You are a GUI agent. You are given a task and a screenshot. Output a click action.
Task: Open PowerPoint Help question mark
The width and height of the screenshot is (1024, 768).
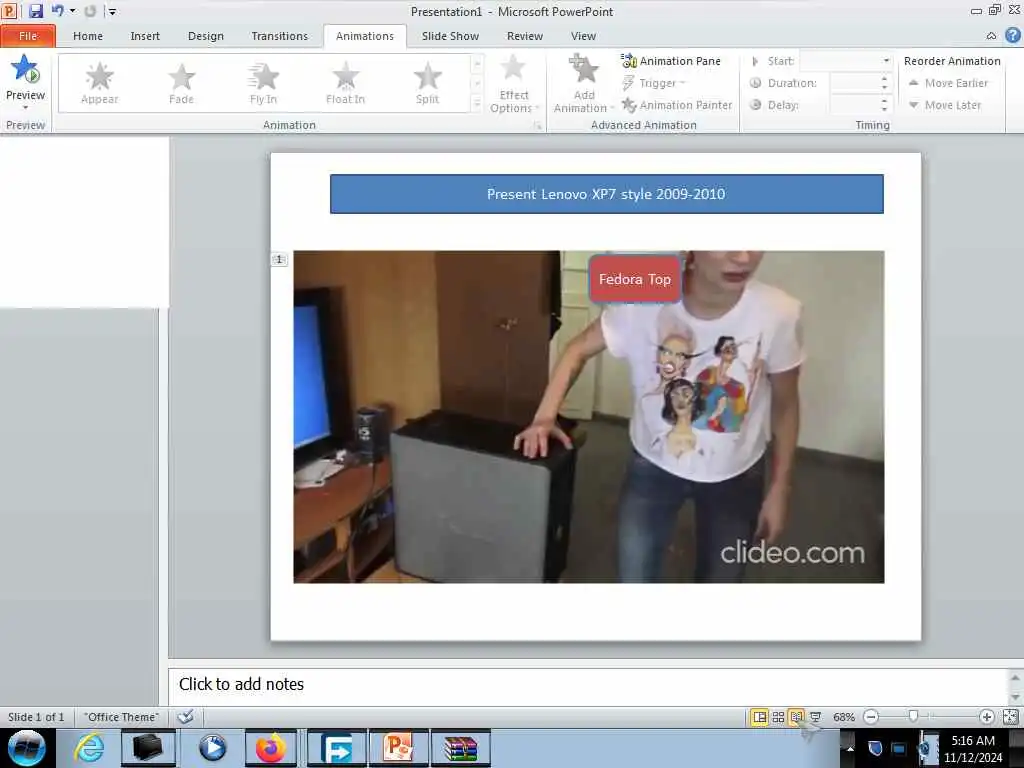1012,35
